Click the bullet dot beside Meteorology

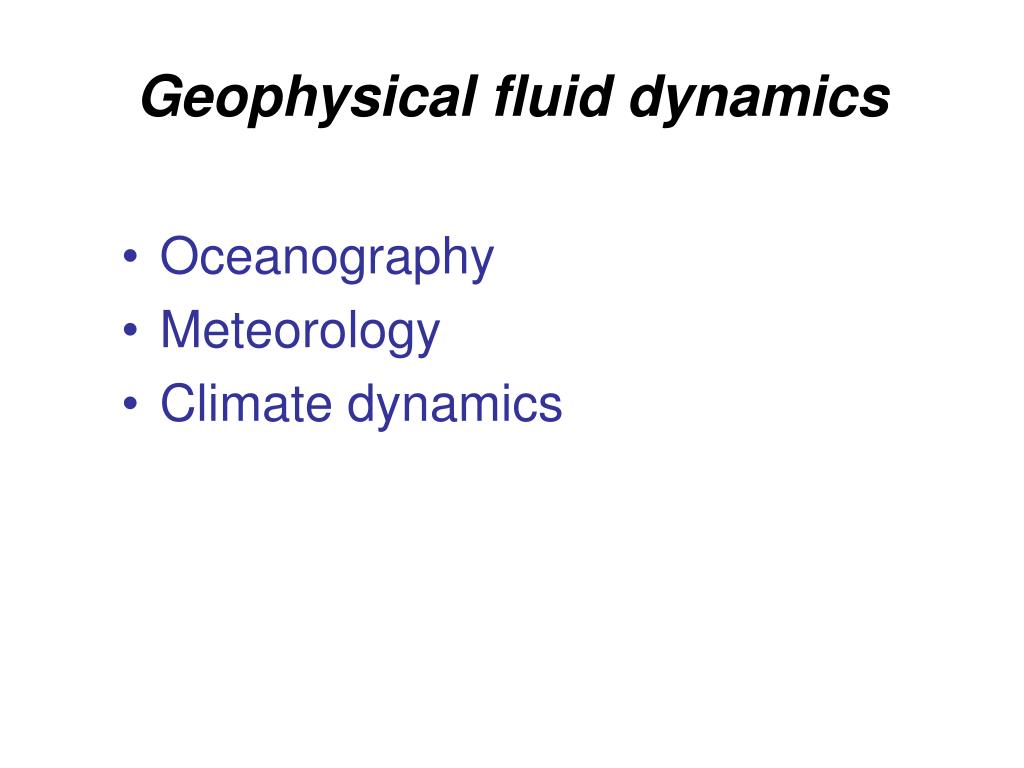(x=130, y=330)
